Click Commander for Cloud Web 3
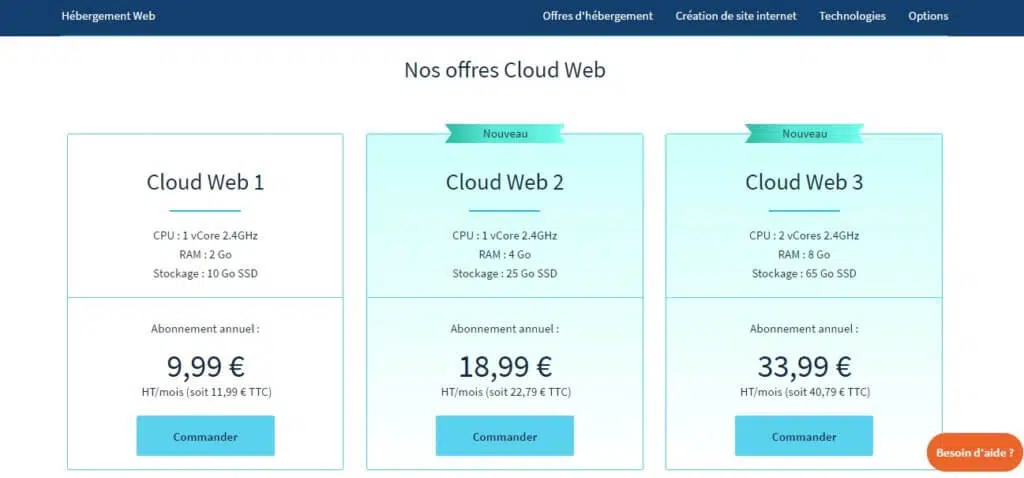Screen dimensions: 1024x478 tap(803, 436)
